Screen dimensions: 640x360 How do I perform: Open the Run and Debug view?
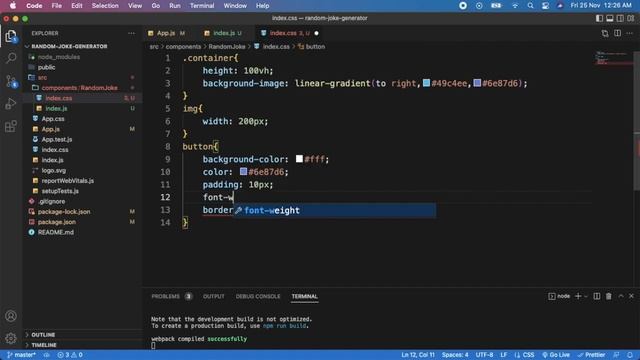coord(11,104)
